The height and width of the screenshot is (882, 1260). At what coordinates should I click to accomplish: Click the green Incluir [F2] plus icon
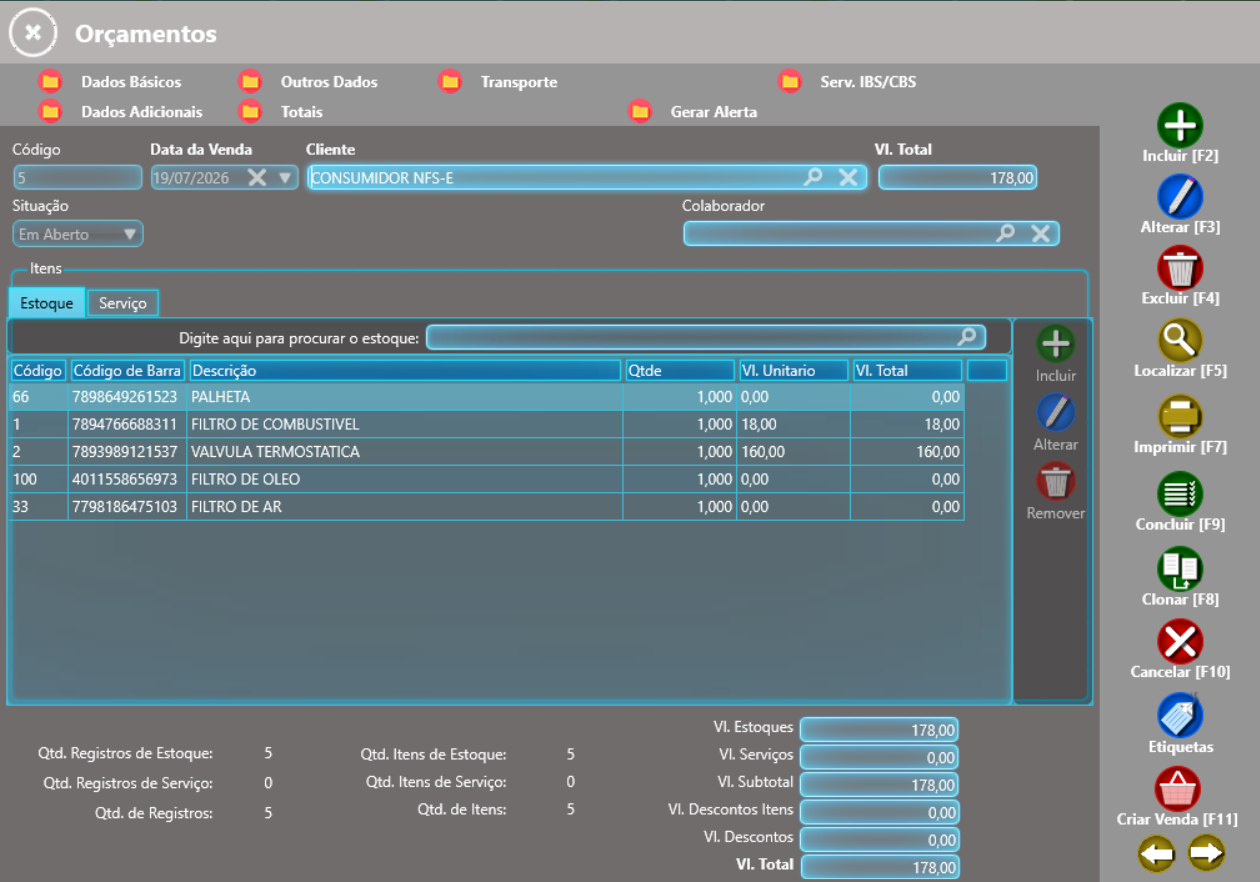click(1180, 126)
